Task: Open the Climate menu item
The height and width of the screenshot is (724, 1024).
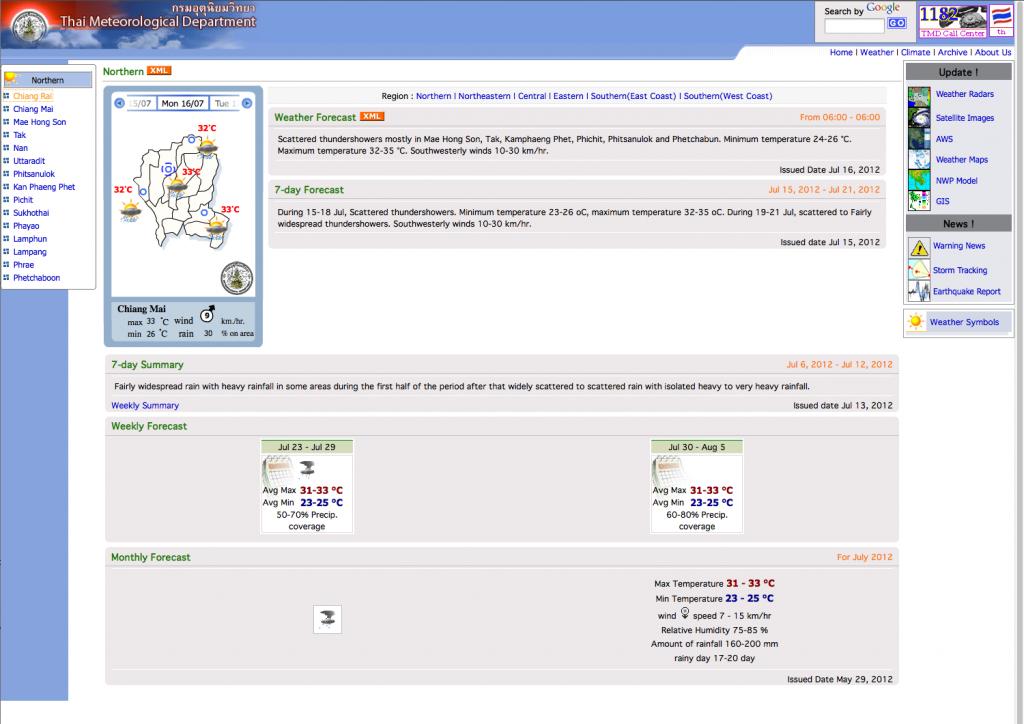Action: point(916,52)
